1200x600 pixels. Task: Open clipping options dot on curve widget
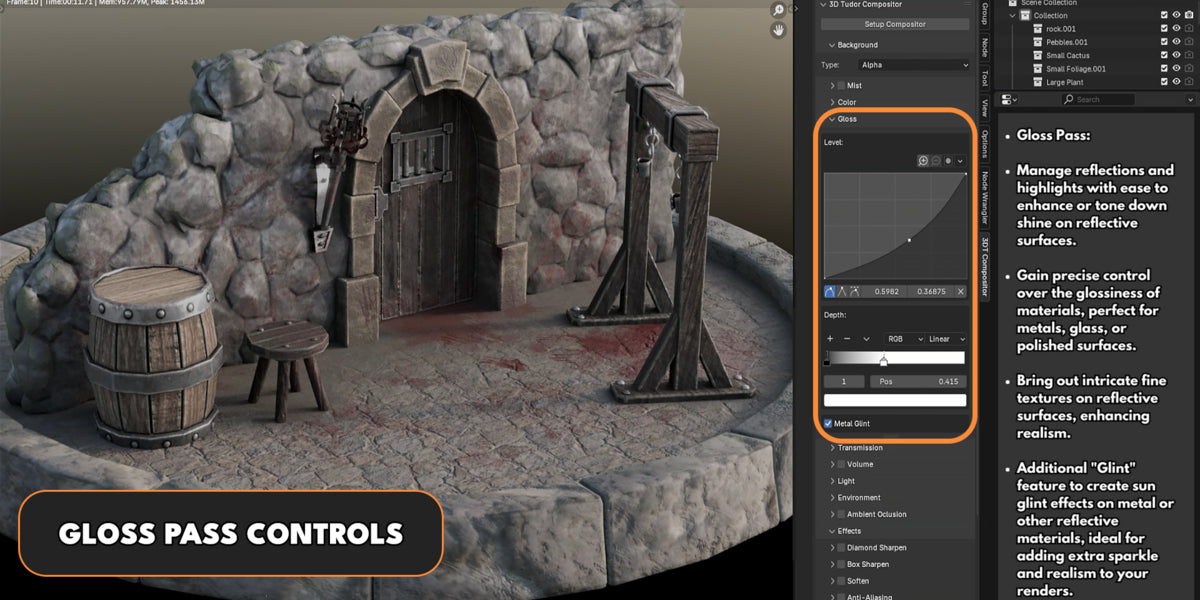click(947, 160)
